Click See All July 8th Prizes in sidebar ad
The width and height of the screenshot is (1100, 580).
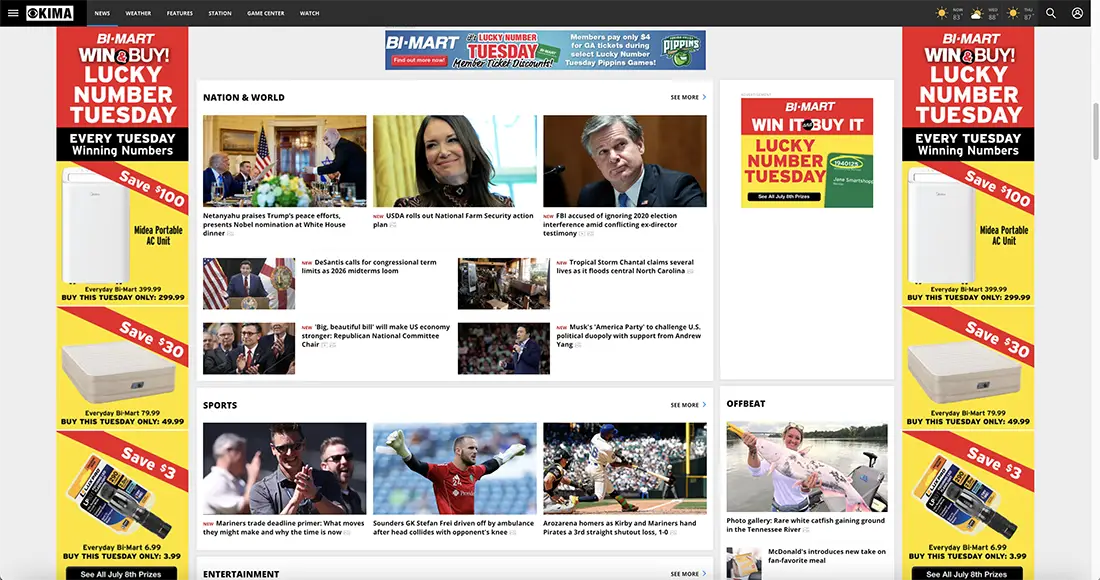[784, 196]
